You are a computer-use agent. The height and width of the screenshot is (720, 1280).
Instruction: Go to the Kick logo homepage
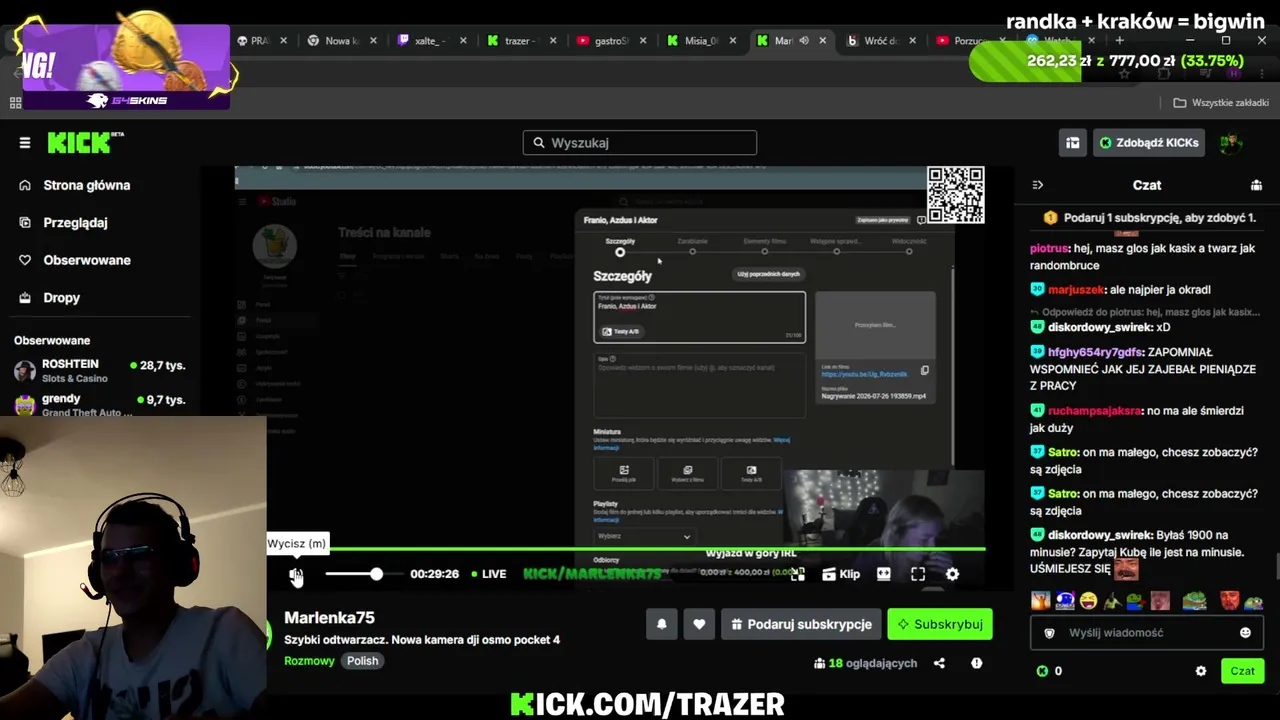[85, 143]
